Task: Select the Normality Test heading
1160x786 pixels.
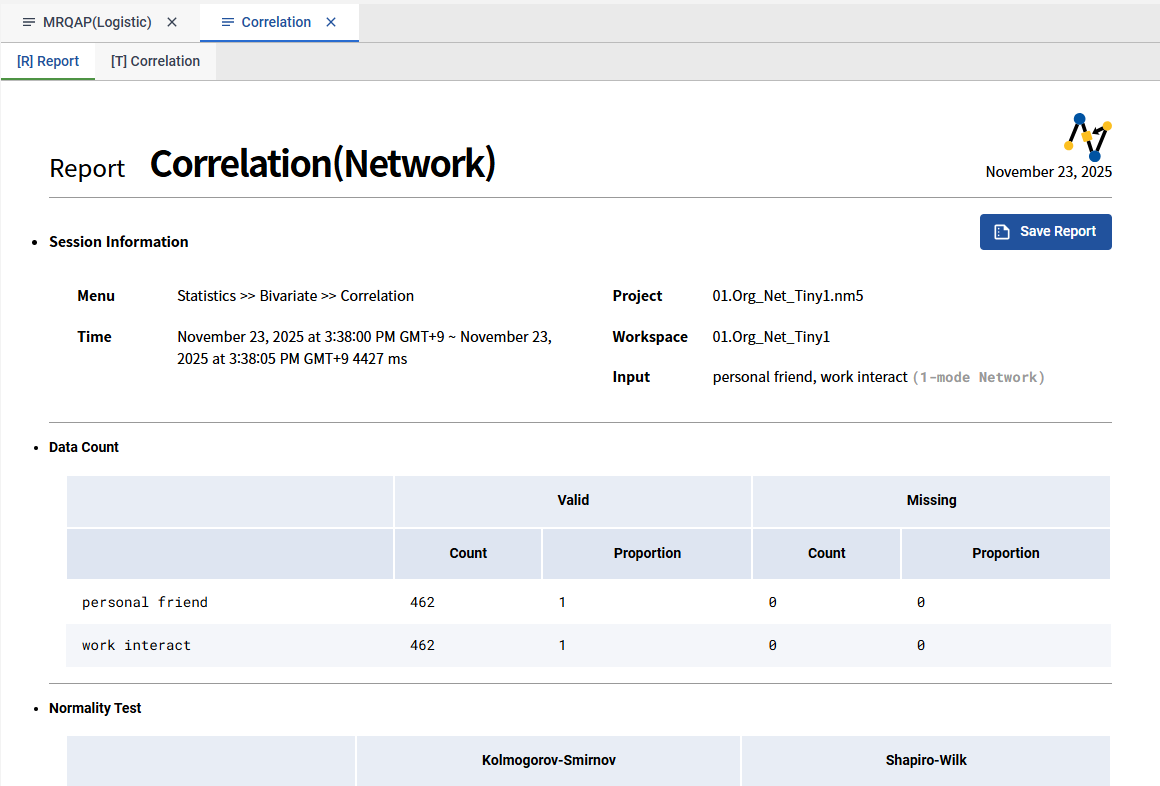Action: point(95,708)
